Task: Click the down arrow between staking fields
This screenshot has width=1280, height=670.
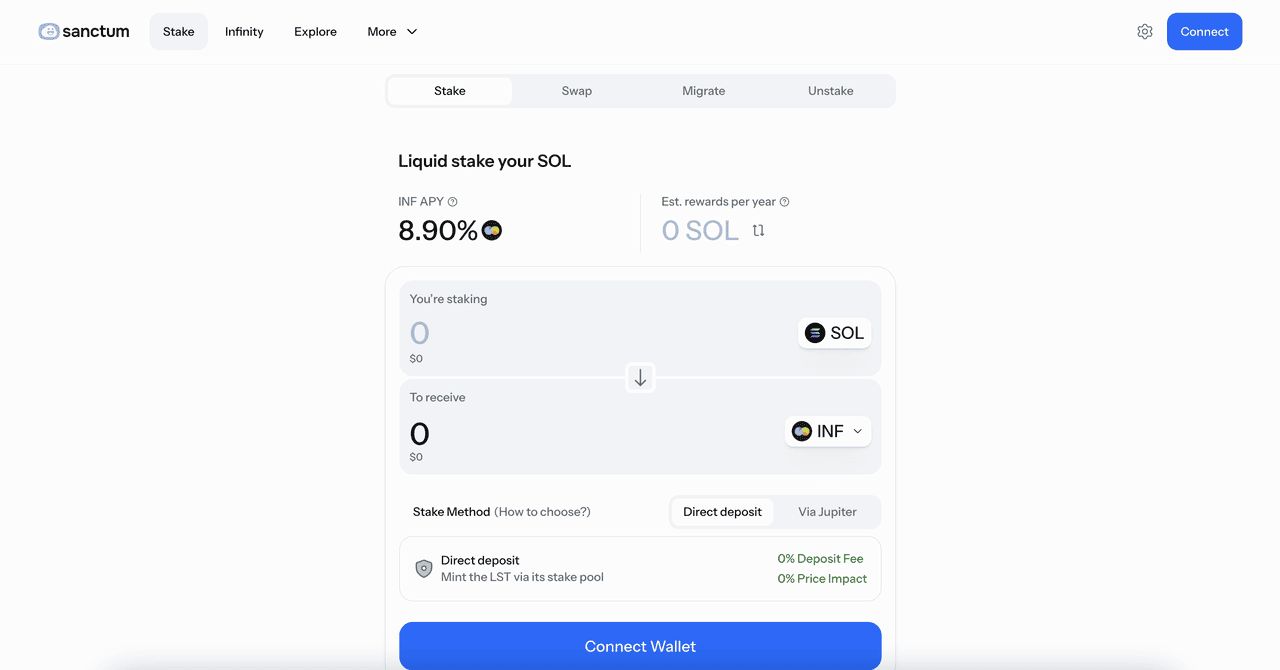Action: coord(640,378)
